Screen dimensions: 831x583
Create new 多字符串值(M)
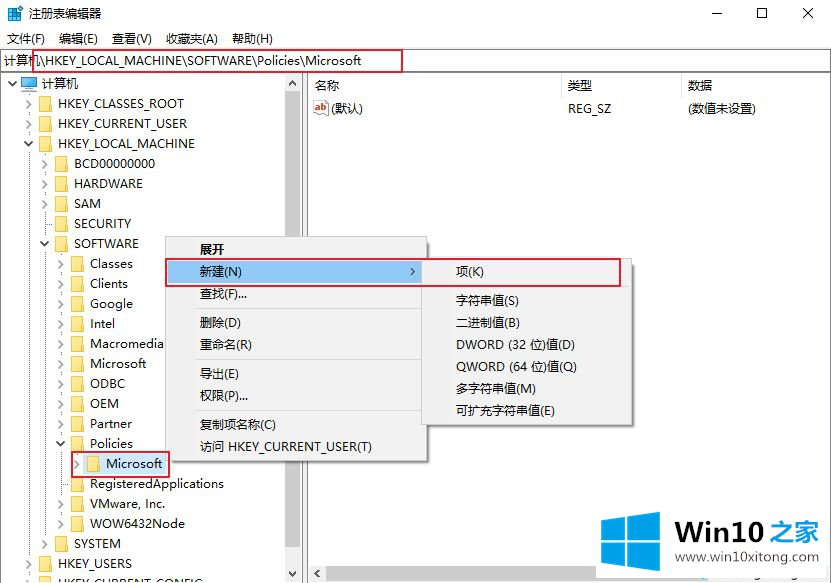526,388
